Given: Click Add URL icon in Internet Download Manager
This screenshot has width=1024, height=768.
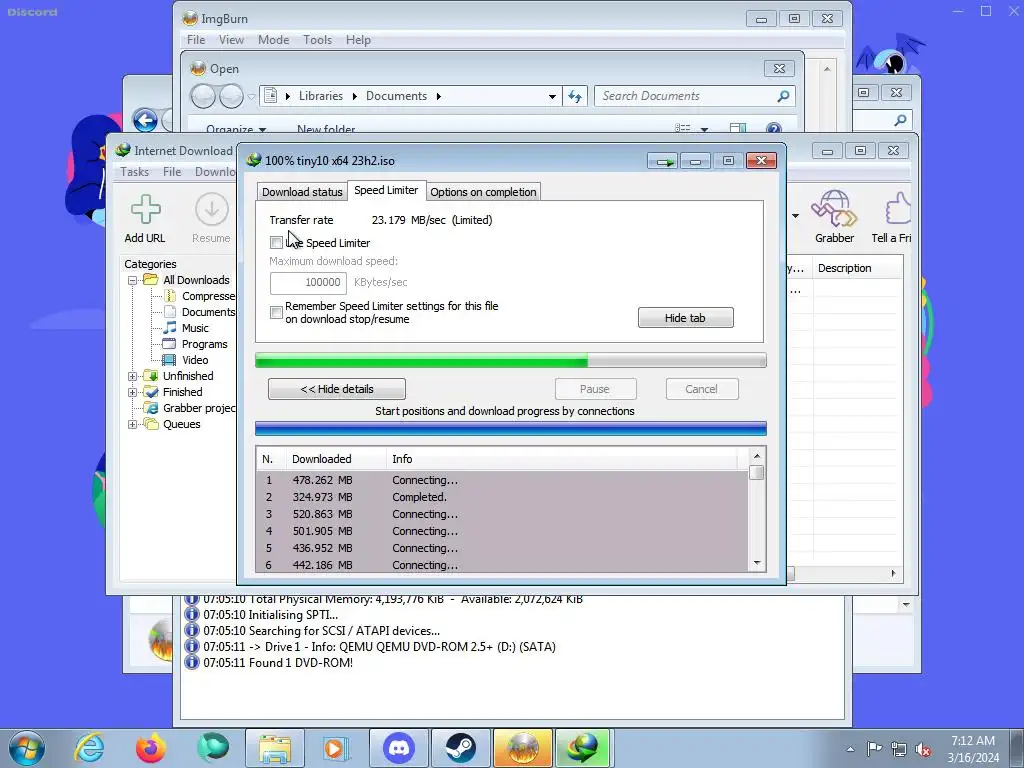Looking at the screenshot, I should (145, 210).
